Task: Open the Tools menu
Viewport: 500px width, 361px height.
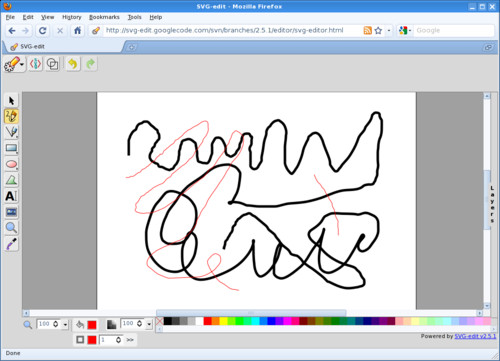Action: click(135, 17)
